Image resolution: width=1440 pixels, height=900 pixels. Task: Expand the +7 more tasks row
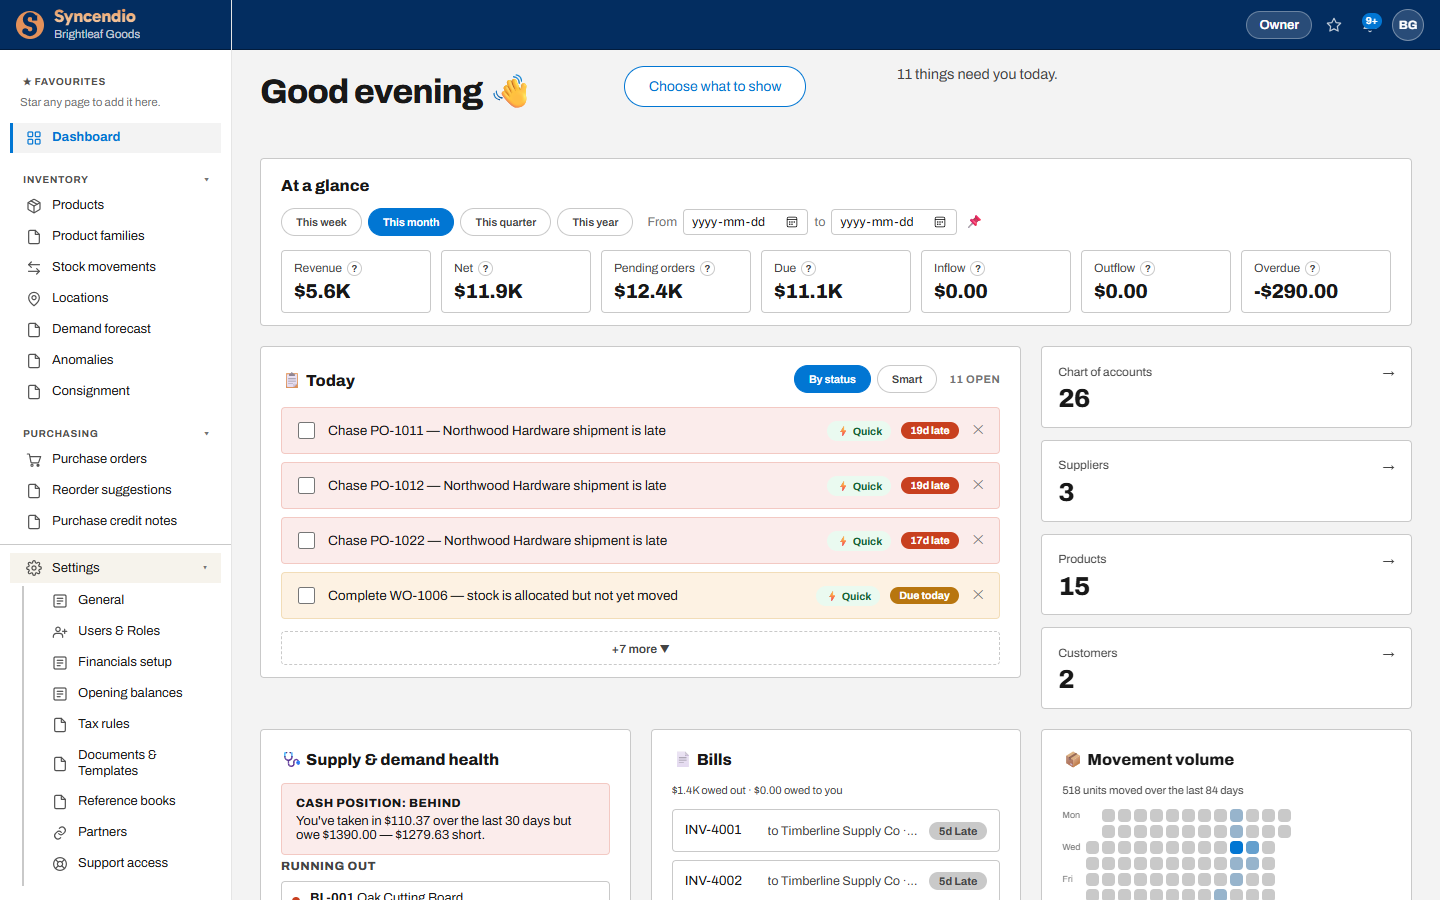[640, 648]
